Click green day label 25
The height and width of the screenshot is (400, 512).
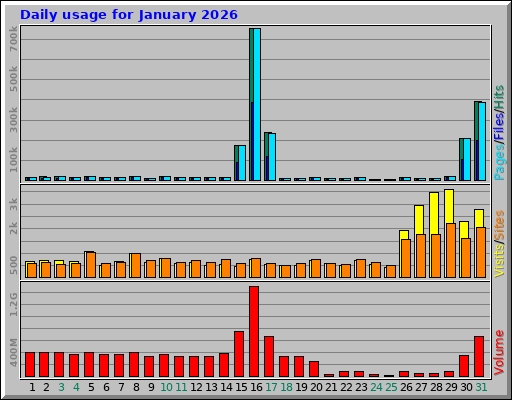click(x=391, y=387)
